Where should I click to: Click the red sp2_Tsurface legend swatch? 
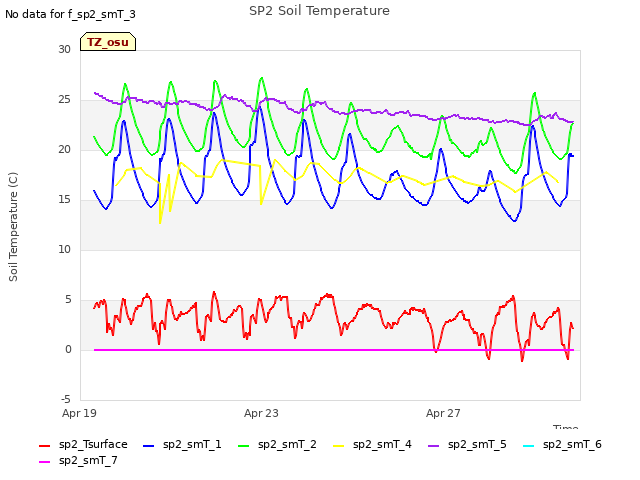(x=44, y=446)
